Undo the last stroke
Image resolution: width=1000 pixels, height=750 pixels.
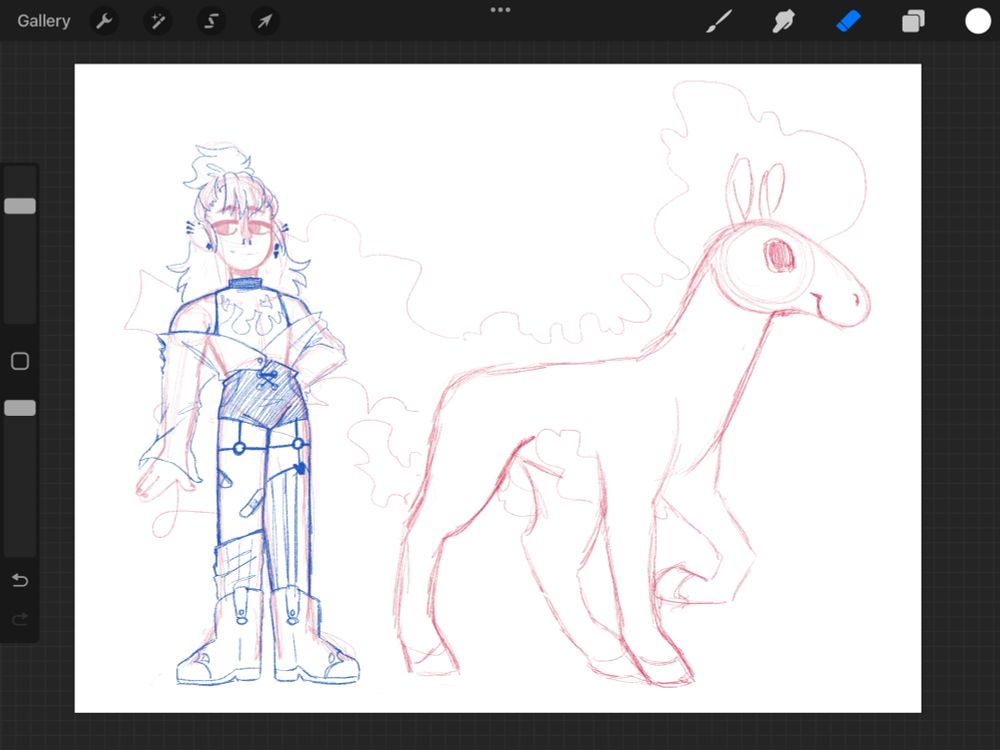click(20, 580)
